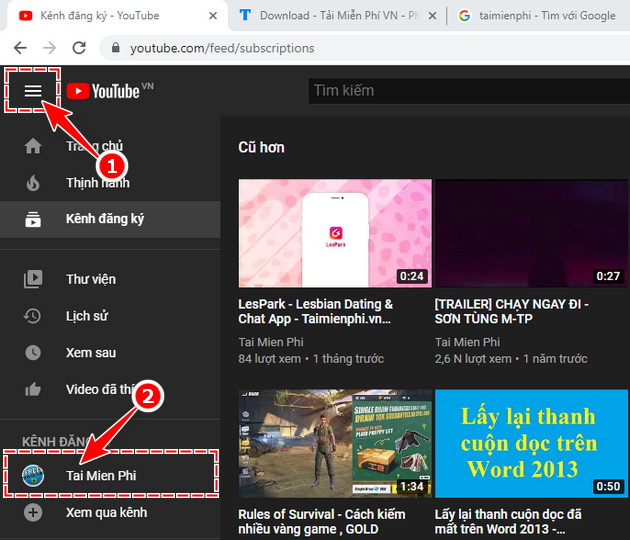Open the Tai Mien Phi subscribed channel

point(110,476)
